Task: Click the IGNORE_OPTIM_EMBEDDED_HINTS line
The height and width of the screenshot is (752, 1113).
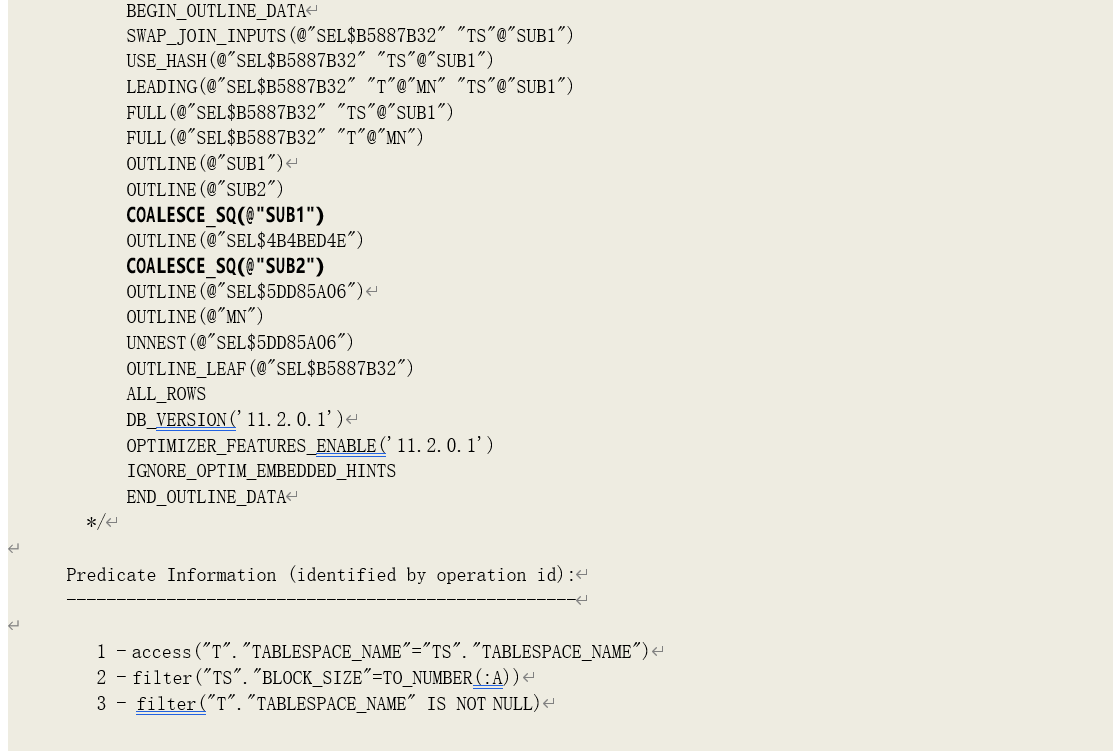Action: [261, 471]
